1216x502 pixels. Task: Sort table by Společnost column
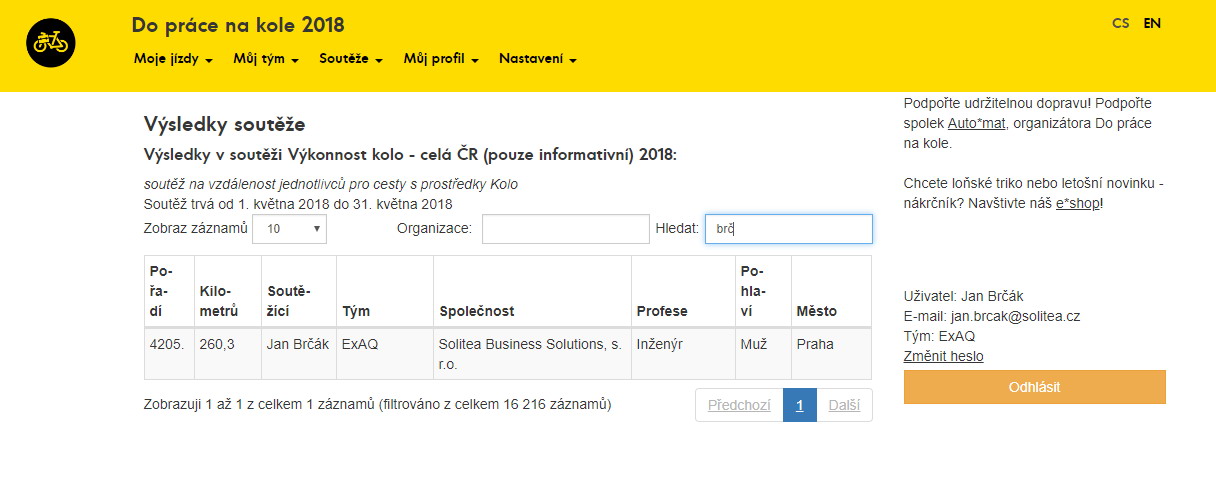[x=533, y=291]
